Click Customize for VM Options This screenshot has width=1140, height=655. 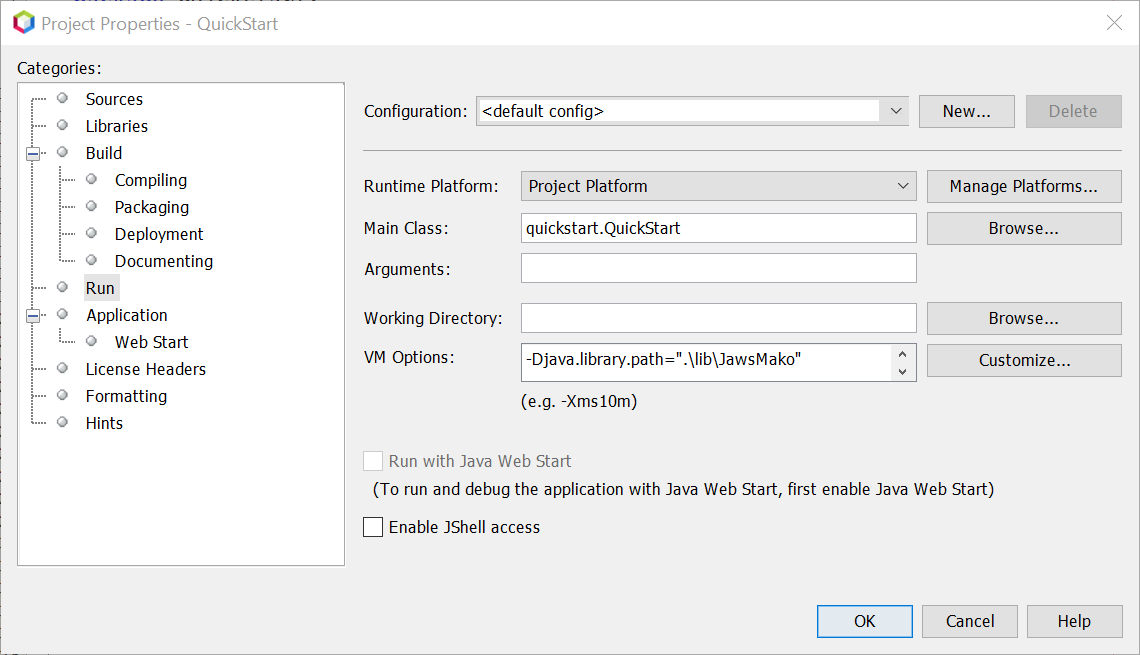click(x=1023, y=360)
